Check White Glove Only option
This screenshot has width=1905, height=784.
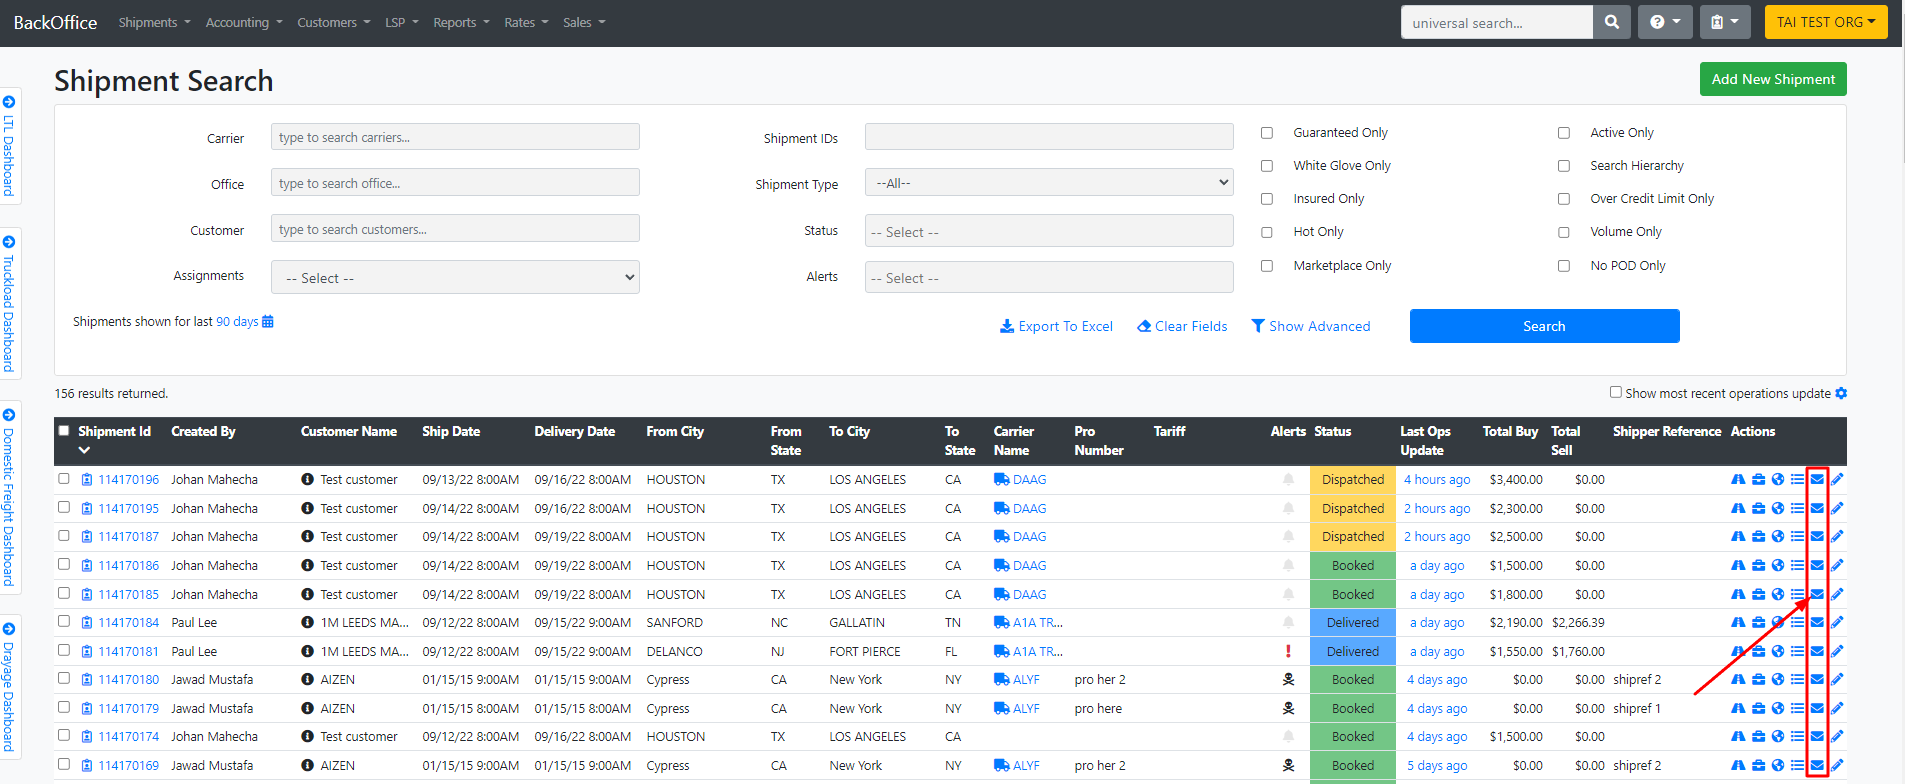(x=1267, y=166)
